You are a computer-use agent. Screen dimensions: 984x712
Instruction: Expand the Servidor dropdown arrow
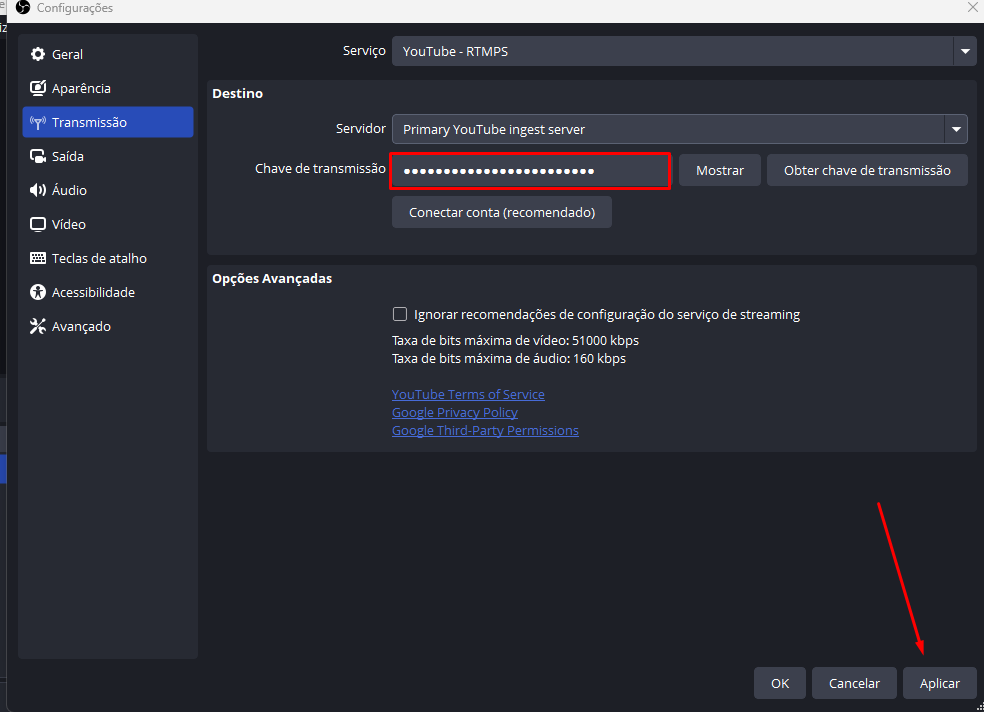click(956, 129)
